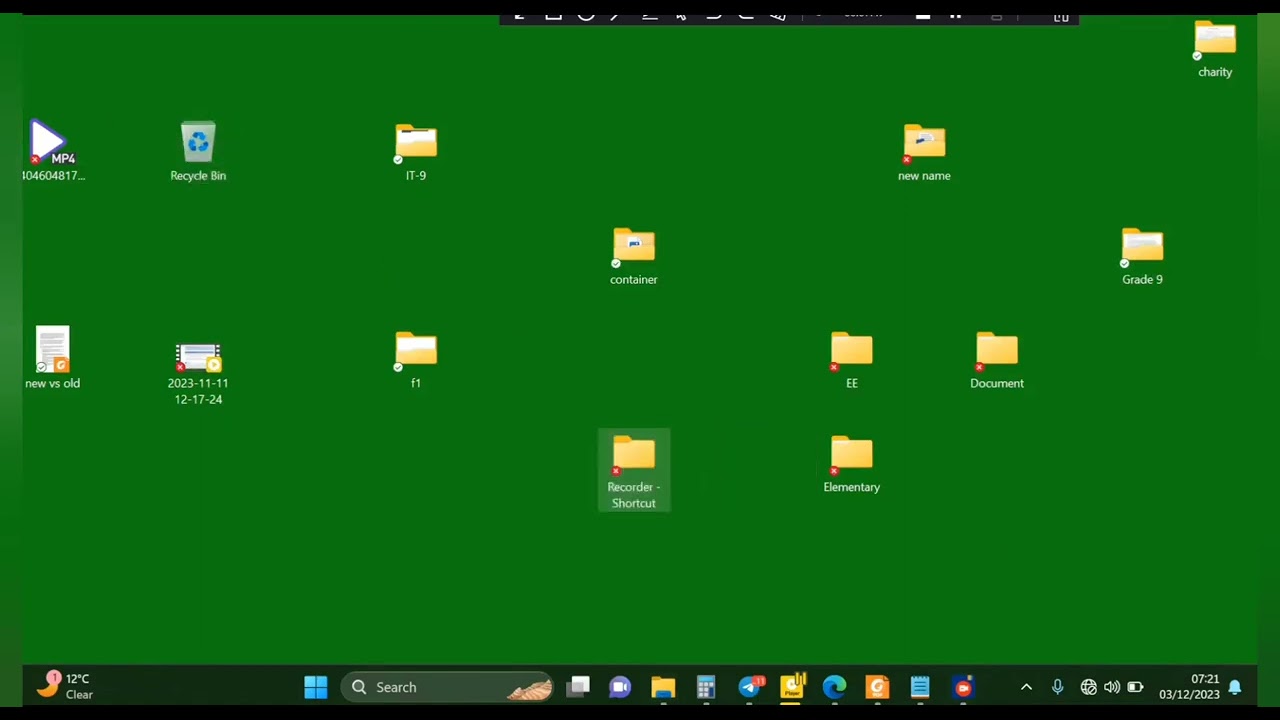Select the container folder
This screenshot has width=1280, height=720.
point(634,256)
